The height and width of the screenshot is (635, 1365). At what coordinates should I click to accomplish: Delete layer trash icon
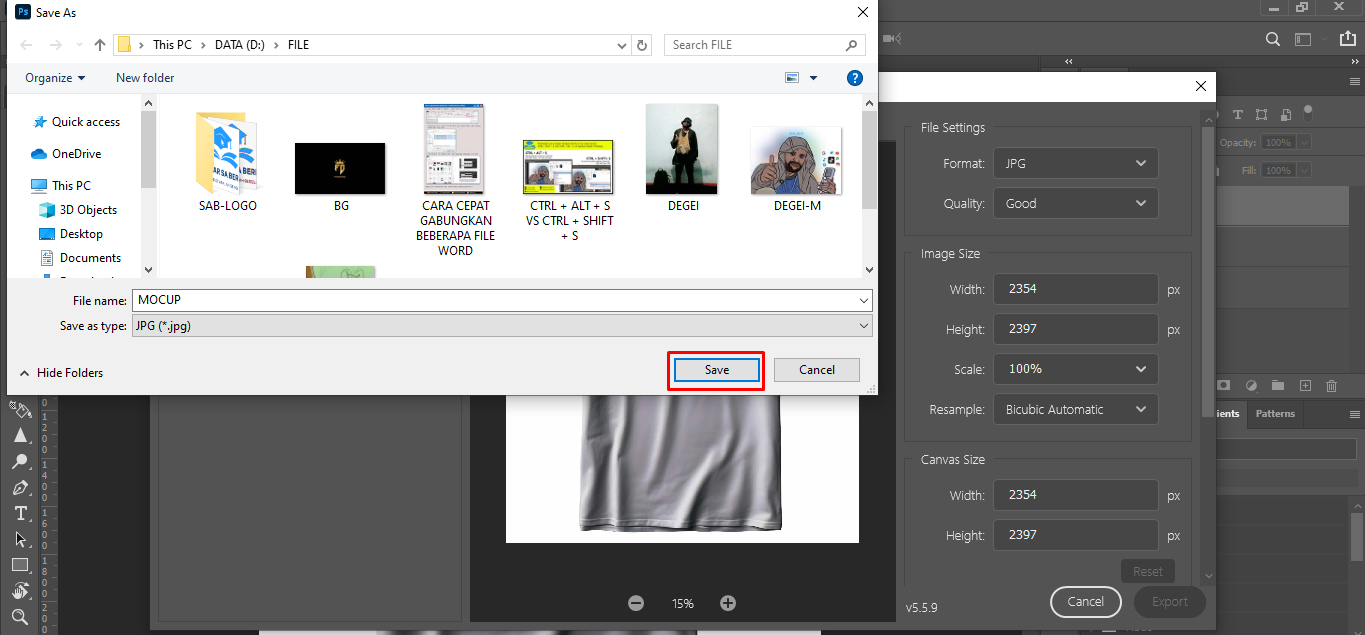click(1331, 385)
